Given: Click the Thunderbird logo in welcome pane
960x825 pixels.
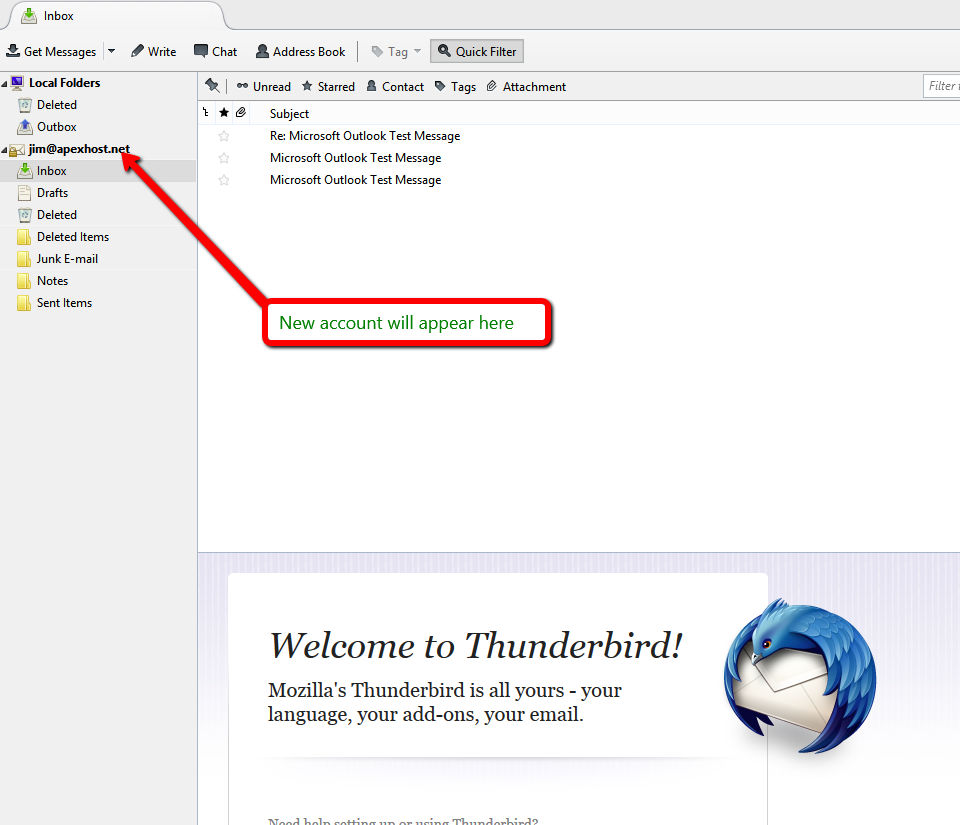Looking at the screenshot, I should 800,676.
